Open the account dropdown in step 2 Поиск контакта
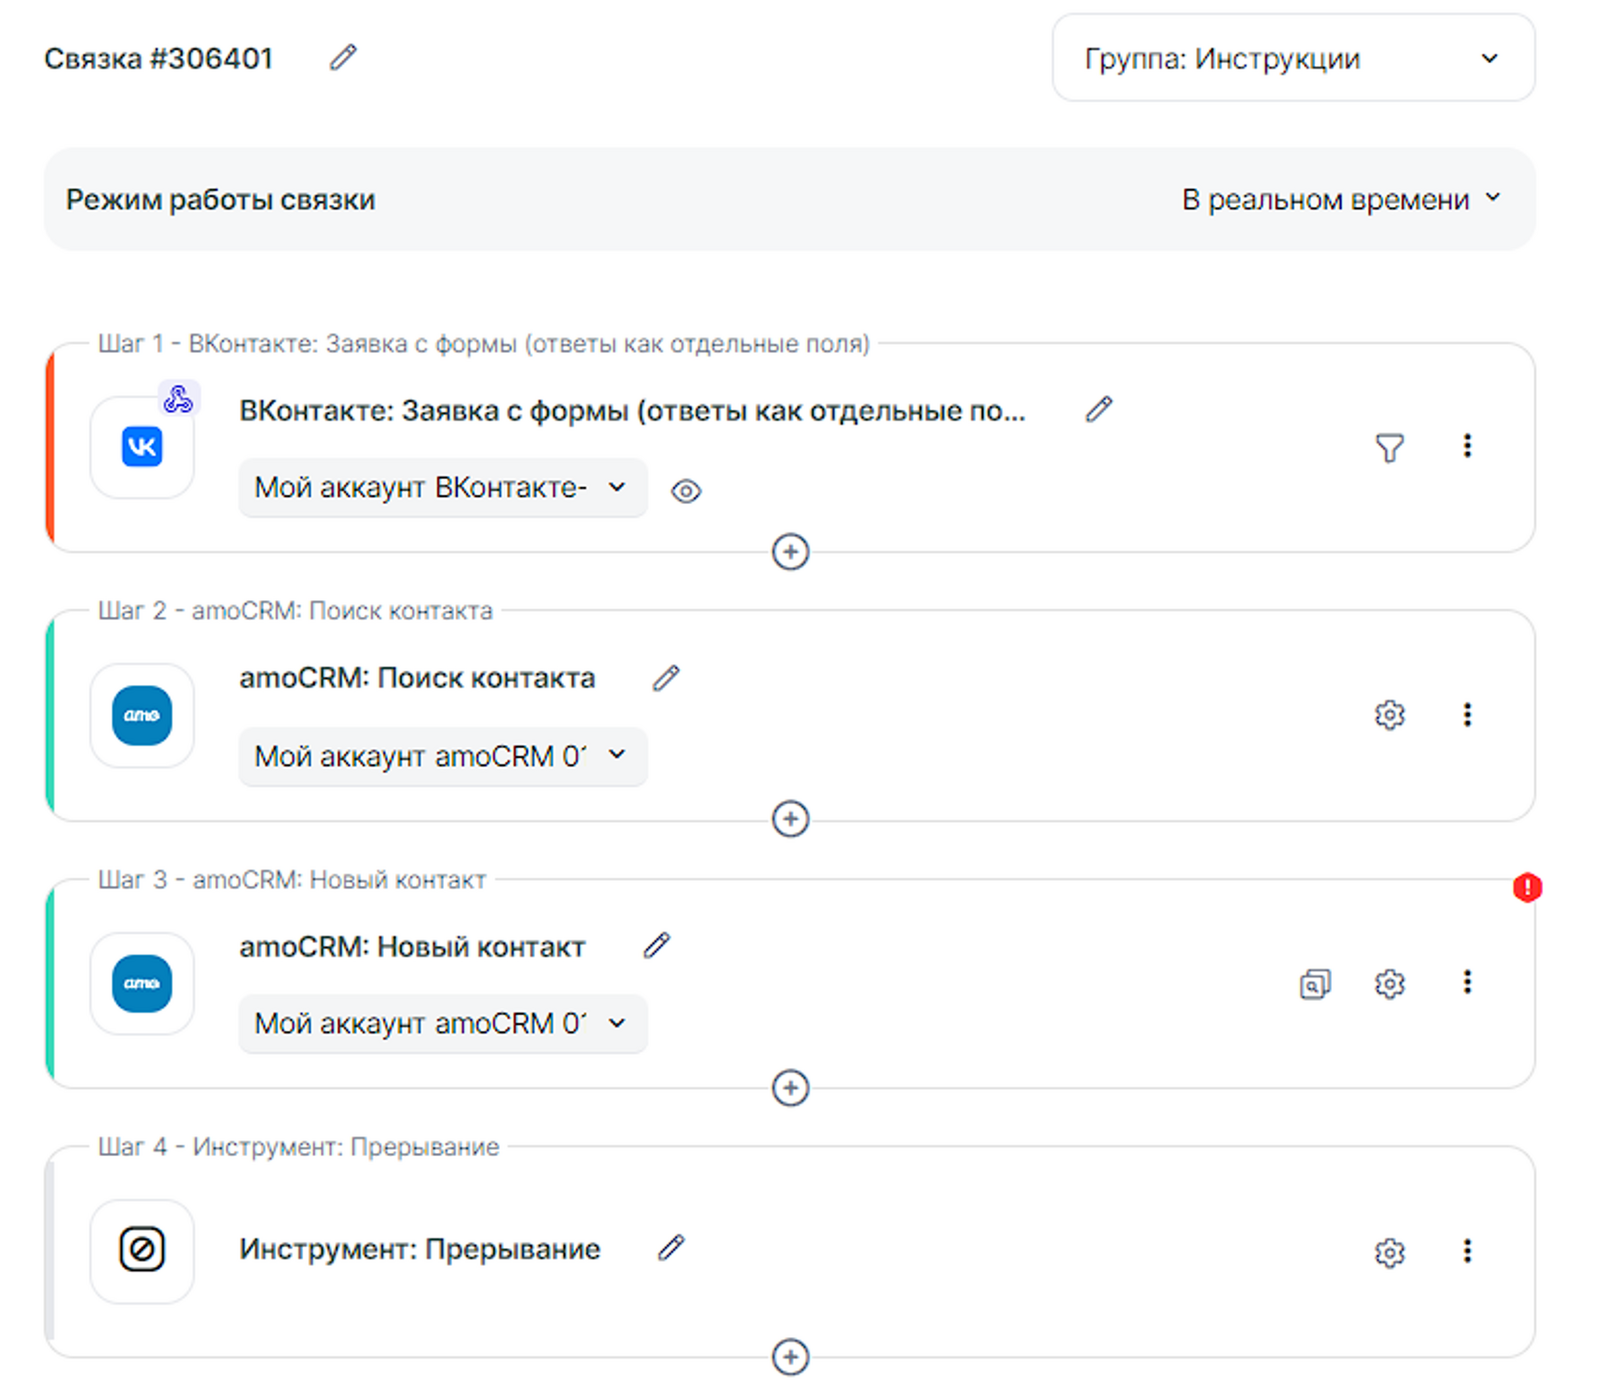The image size is (1600, 1389). (442, 756)
